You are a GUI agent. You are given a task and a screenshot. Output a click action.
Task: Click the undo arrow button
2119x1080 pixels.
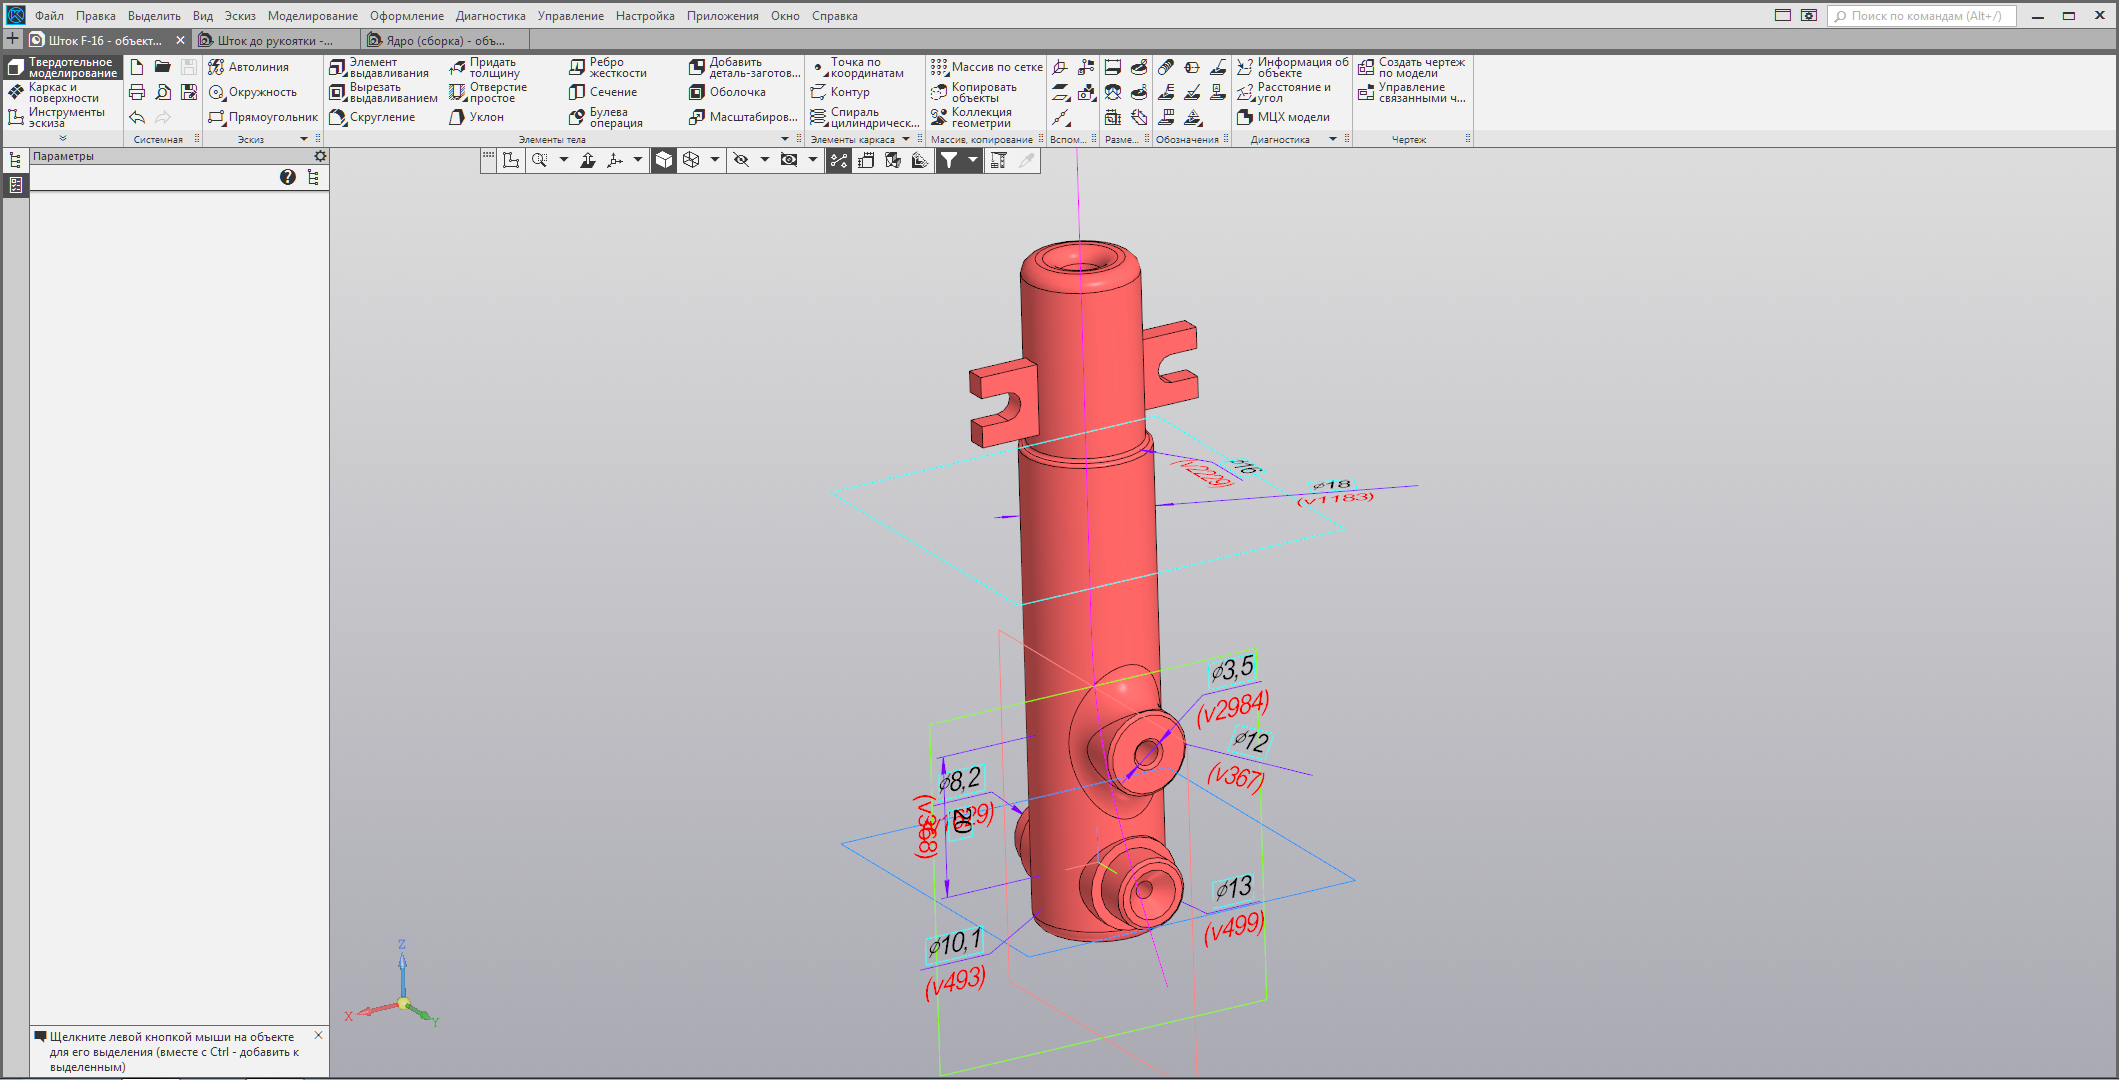point(137,117)
